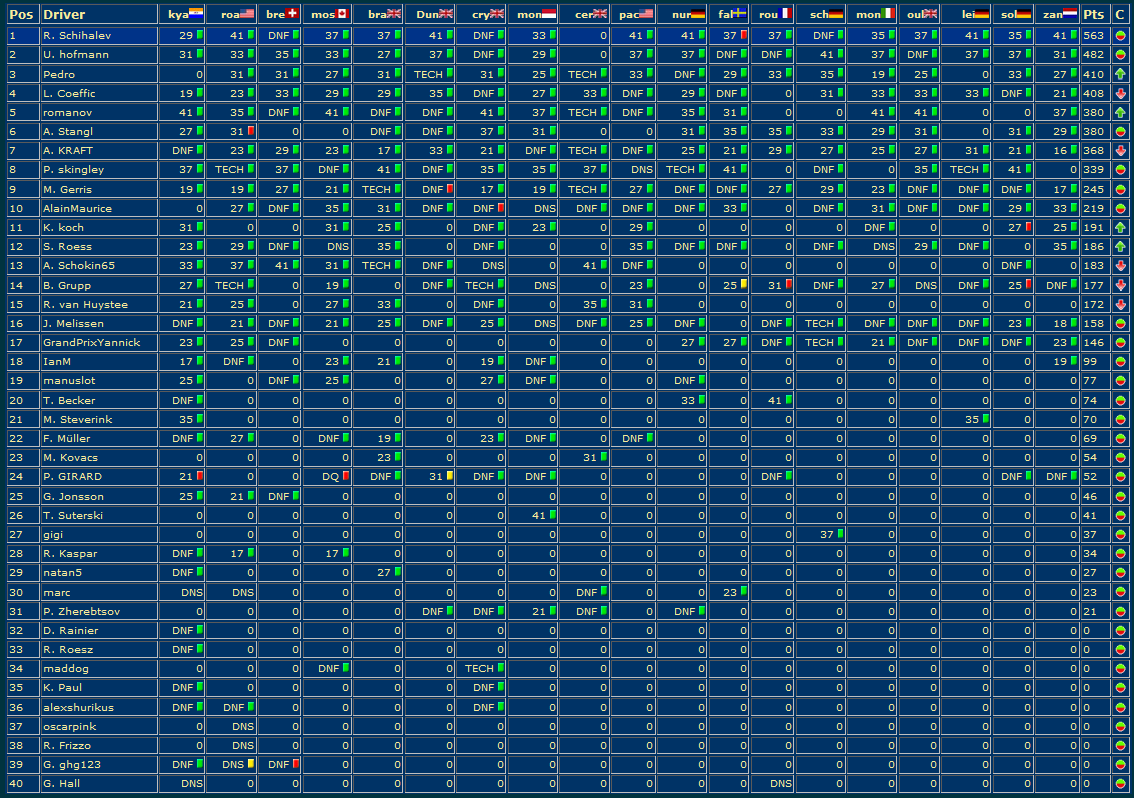
Task: Click unchanged-position icon in R. Schihalev's row
Action: (1119, 35)
